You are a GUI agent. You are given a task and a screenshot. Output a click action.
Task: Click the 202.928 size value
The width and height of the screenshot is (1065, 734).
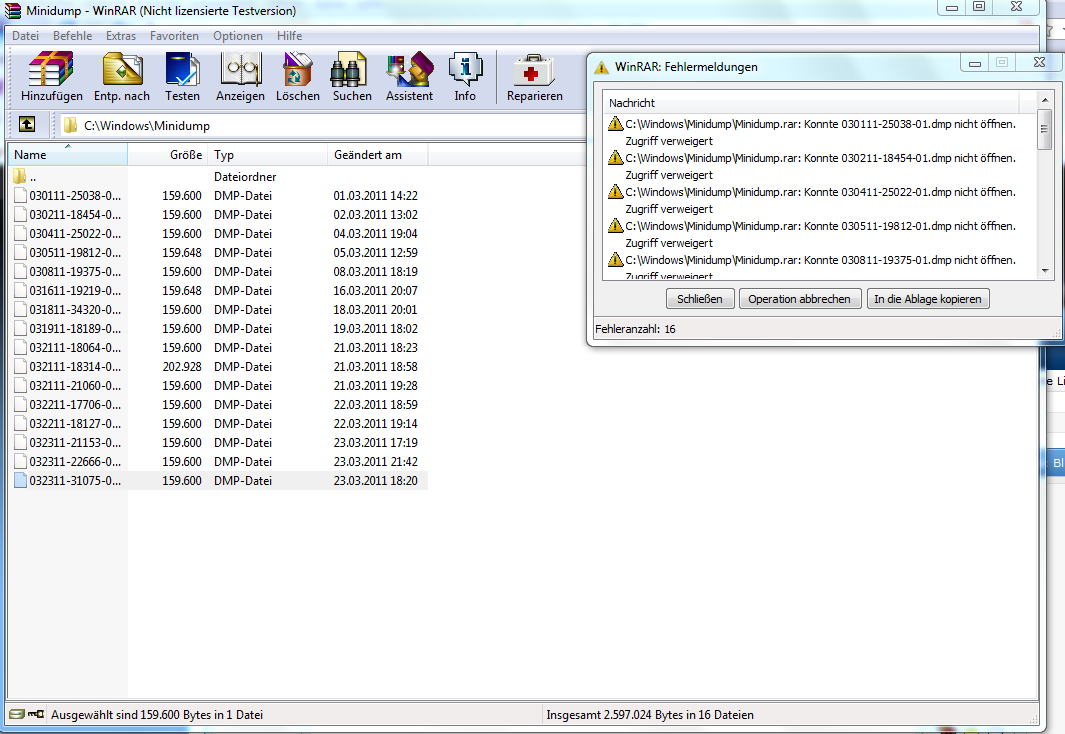[181, 367]
